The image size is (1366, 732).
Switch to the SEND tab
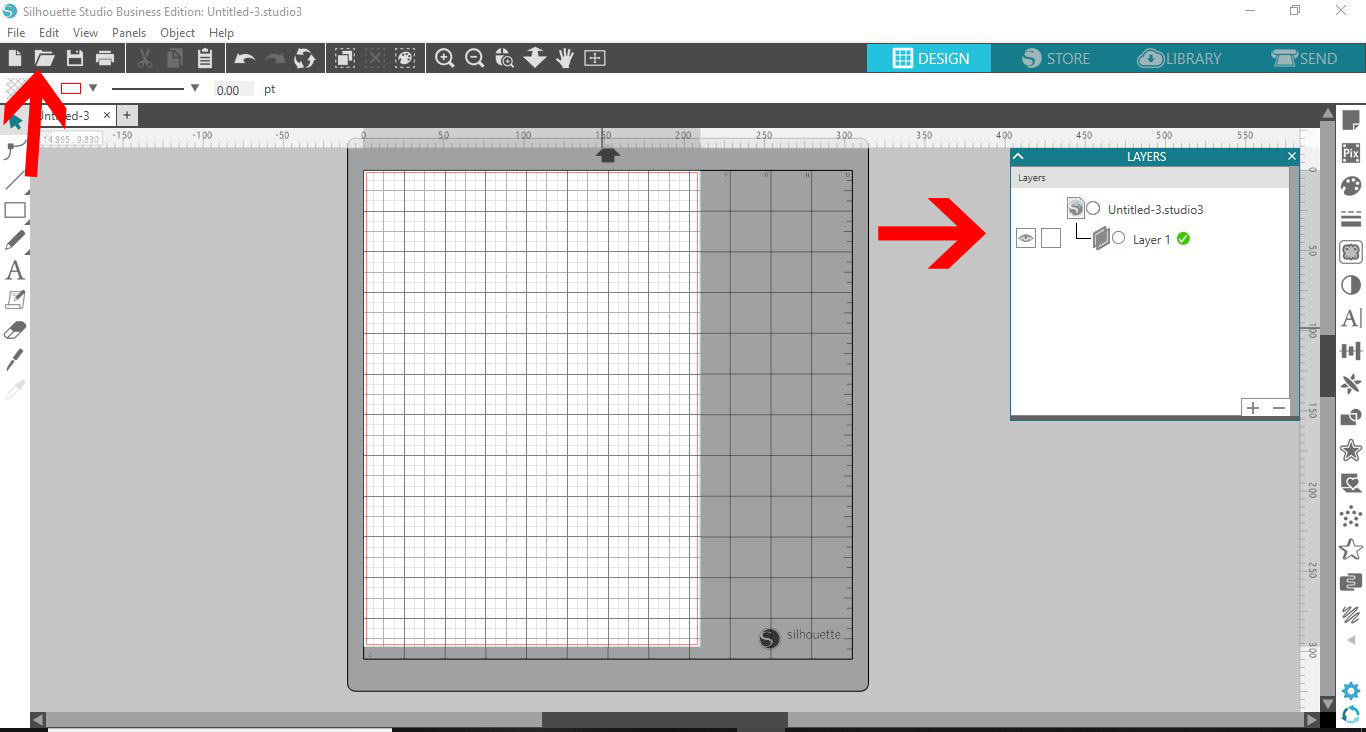coord(1304,58)
